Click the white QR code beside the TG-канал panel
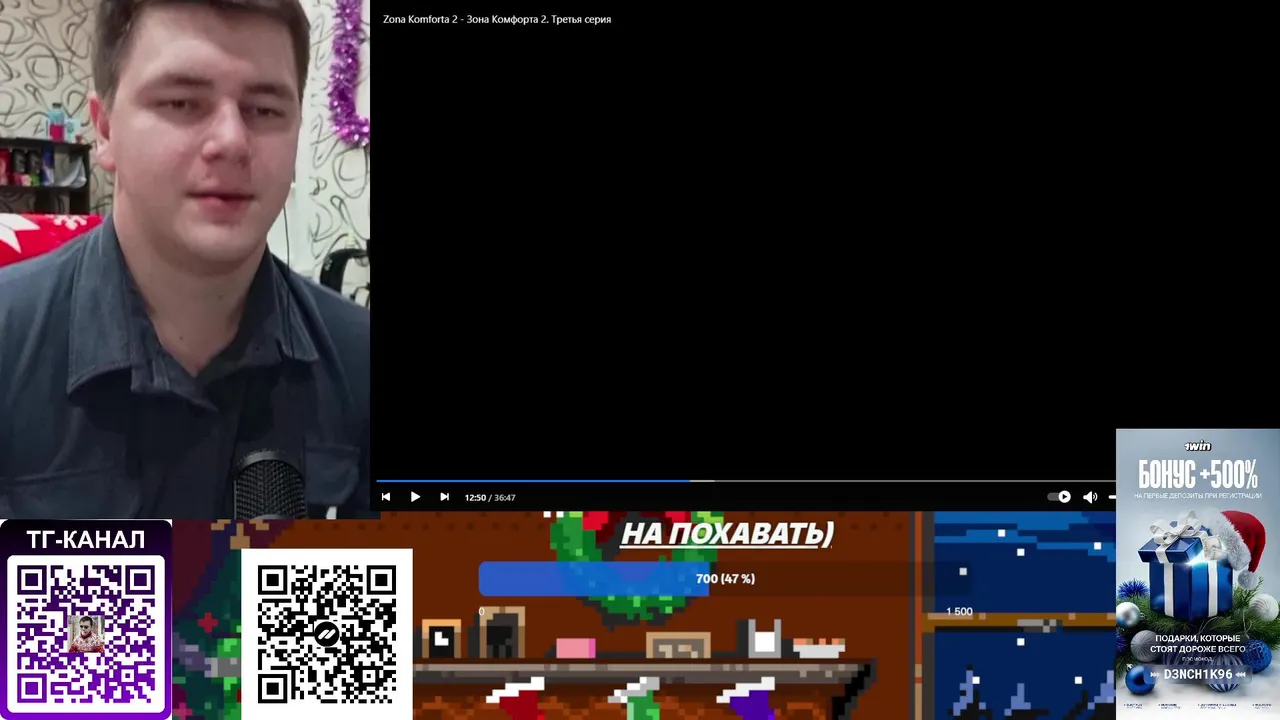This screenshot has width=1280, height=720. pos(327,634)
